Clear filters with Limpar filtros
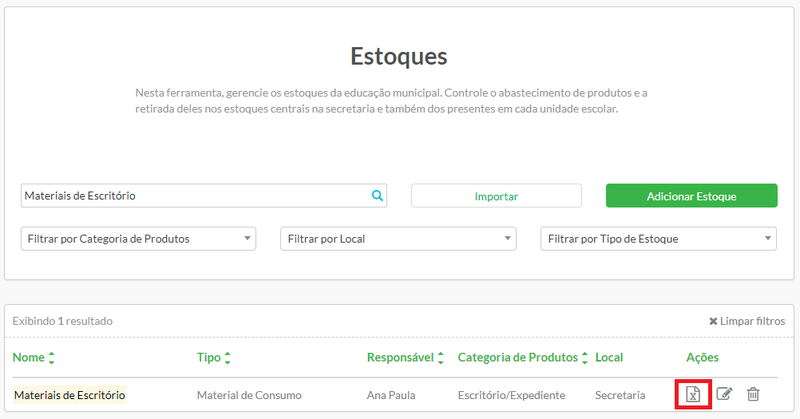 pyautogui.click(x=747, y=321)
